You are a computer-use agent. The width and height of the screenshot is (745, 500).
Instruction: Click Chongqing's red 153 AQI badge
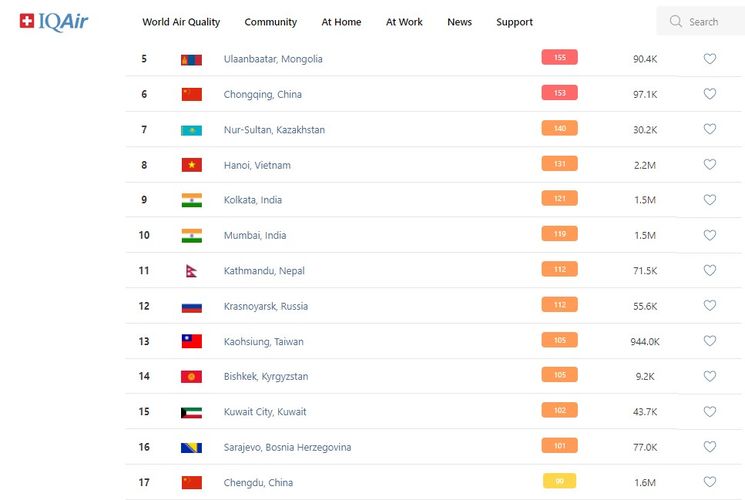pos(559,93)
